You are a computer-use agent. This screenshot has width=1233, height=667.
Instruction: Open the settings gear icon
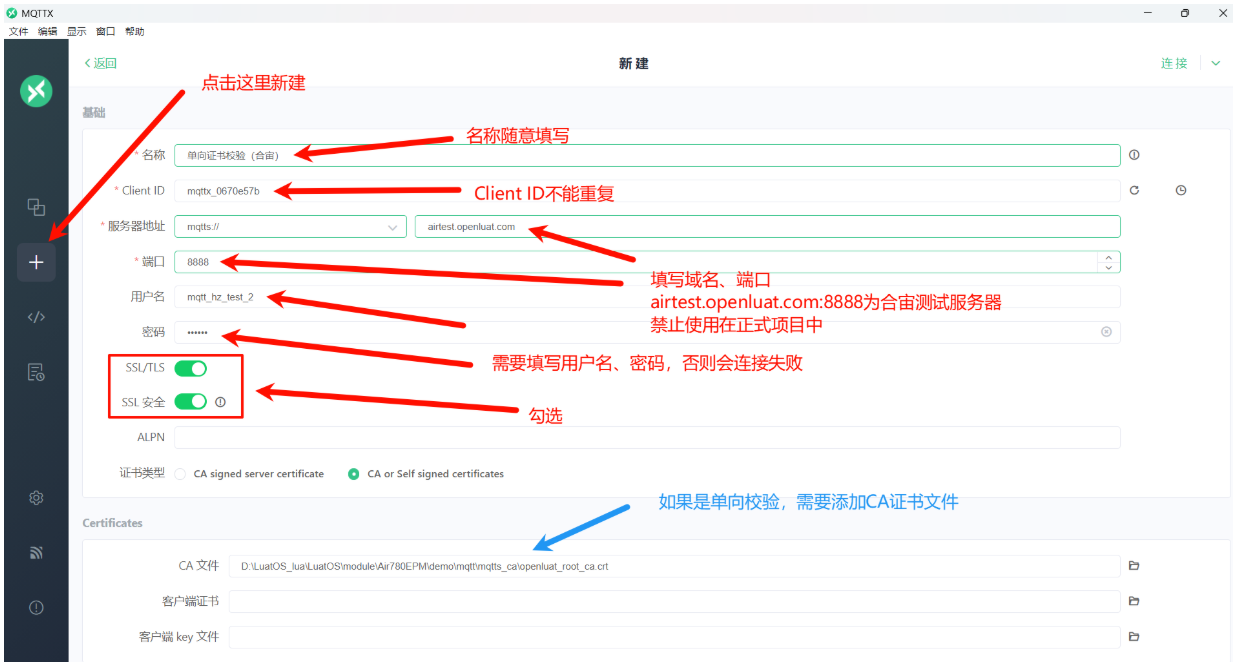(36, 497)
